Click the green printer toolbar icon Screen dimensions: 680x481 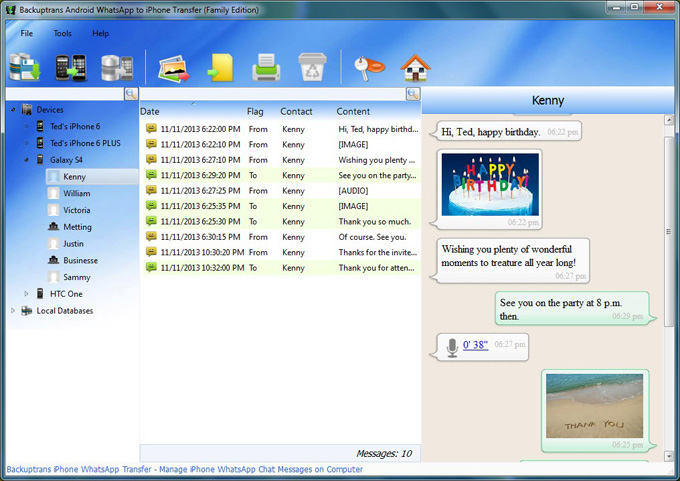266,67
